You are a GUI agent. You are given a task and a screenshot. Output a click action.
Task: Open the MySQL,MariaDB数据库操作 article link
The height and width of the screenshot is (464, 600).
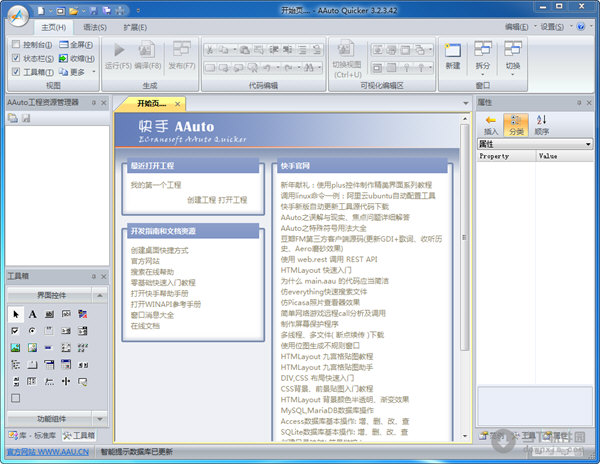pyautogui.click(x=327, y=410)
